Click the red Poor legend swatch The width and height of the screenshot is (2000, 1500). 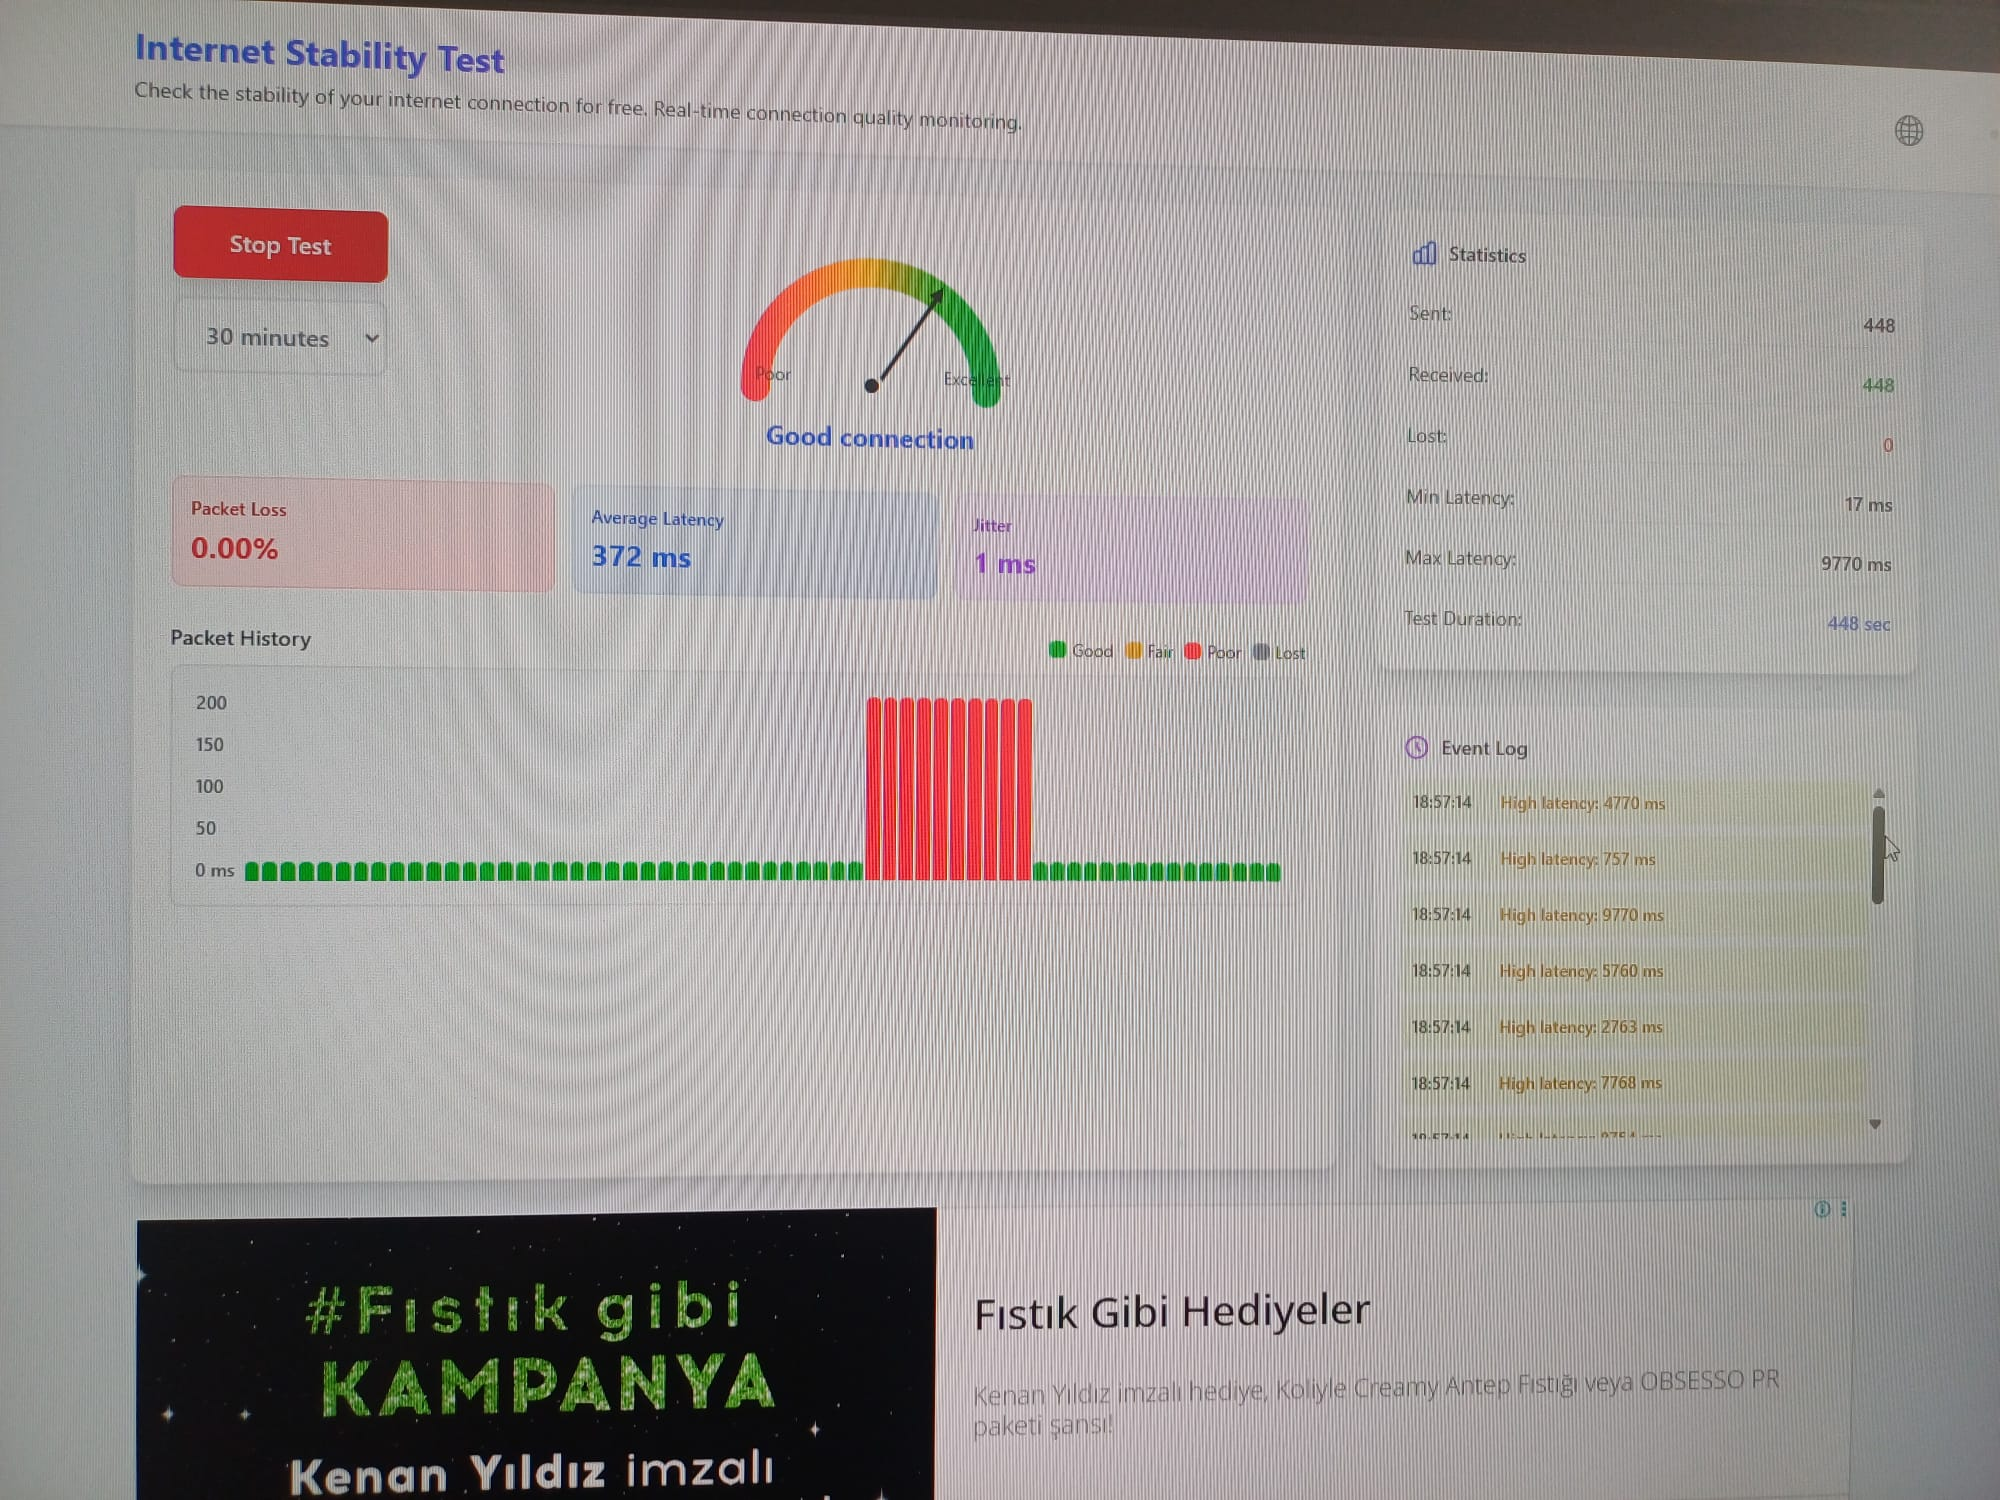click(x=1192, y=652)
